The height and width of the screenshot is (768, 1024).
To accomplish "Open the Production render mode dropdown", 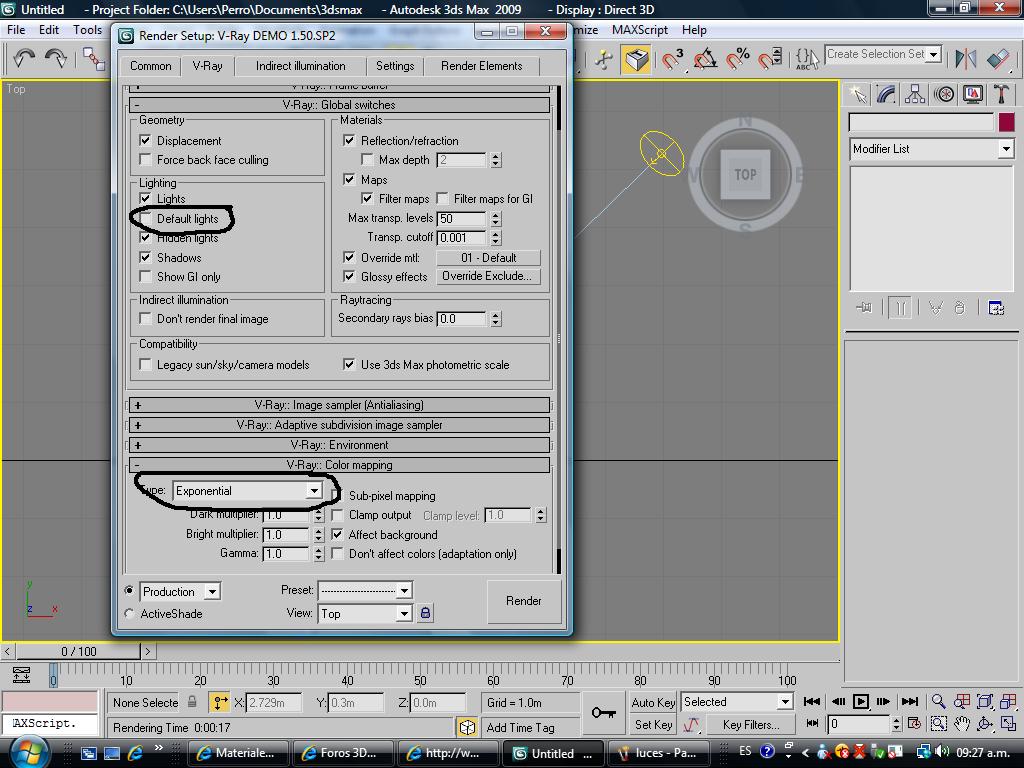I will point(180,592).
